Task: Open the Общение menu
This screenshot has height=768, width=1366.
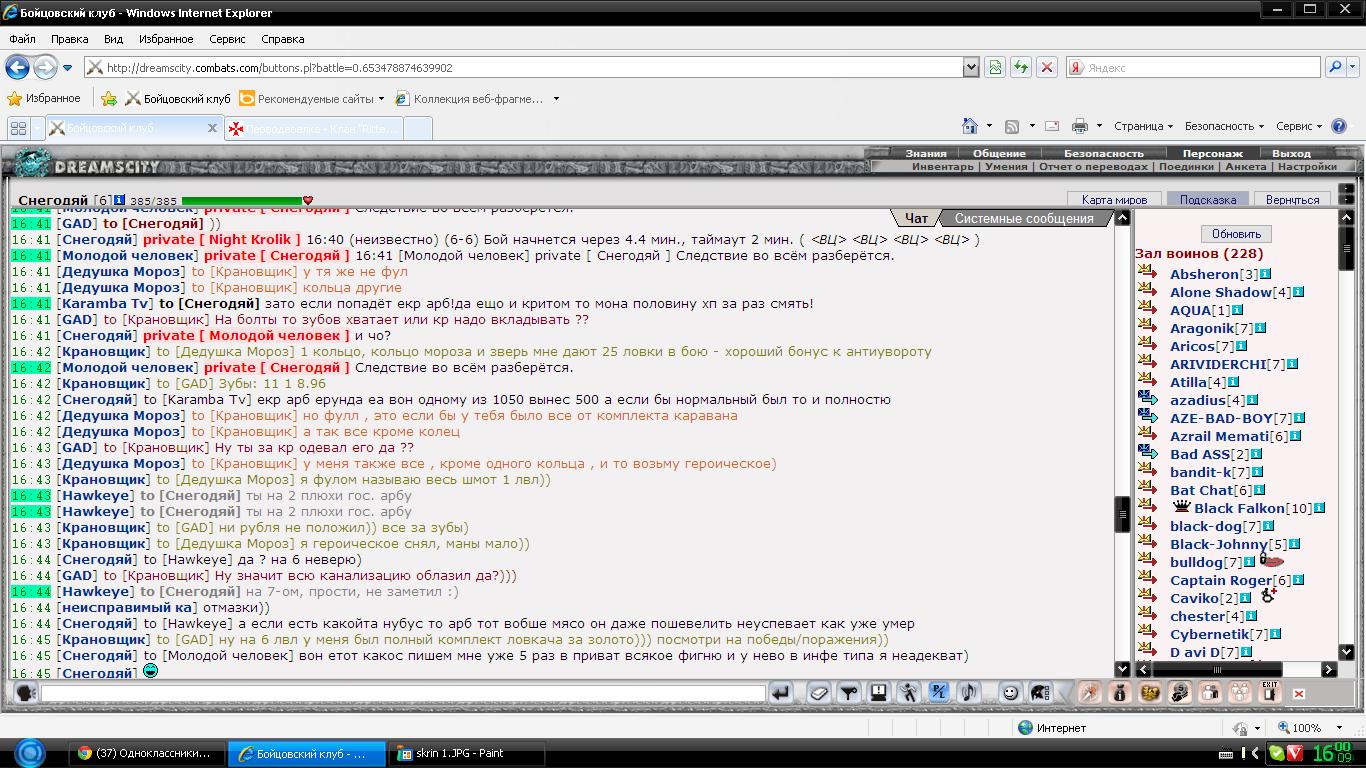Action: [x=999, y=153]
